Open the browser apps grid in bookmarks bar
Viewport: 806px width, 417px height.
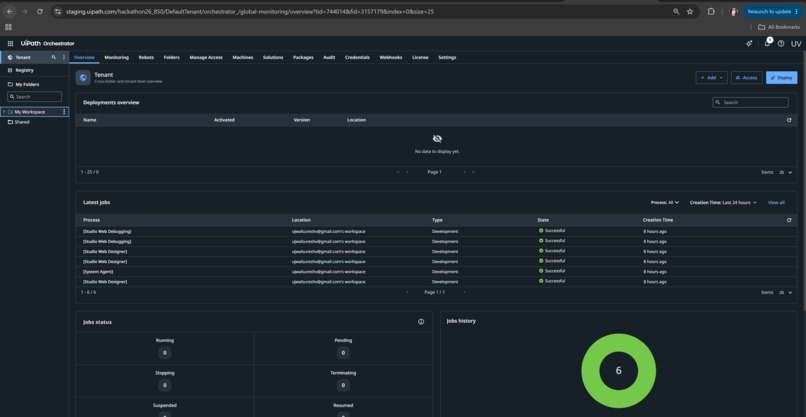pyautogui.click(x=8, y=27)
